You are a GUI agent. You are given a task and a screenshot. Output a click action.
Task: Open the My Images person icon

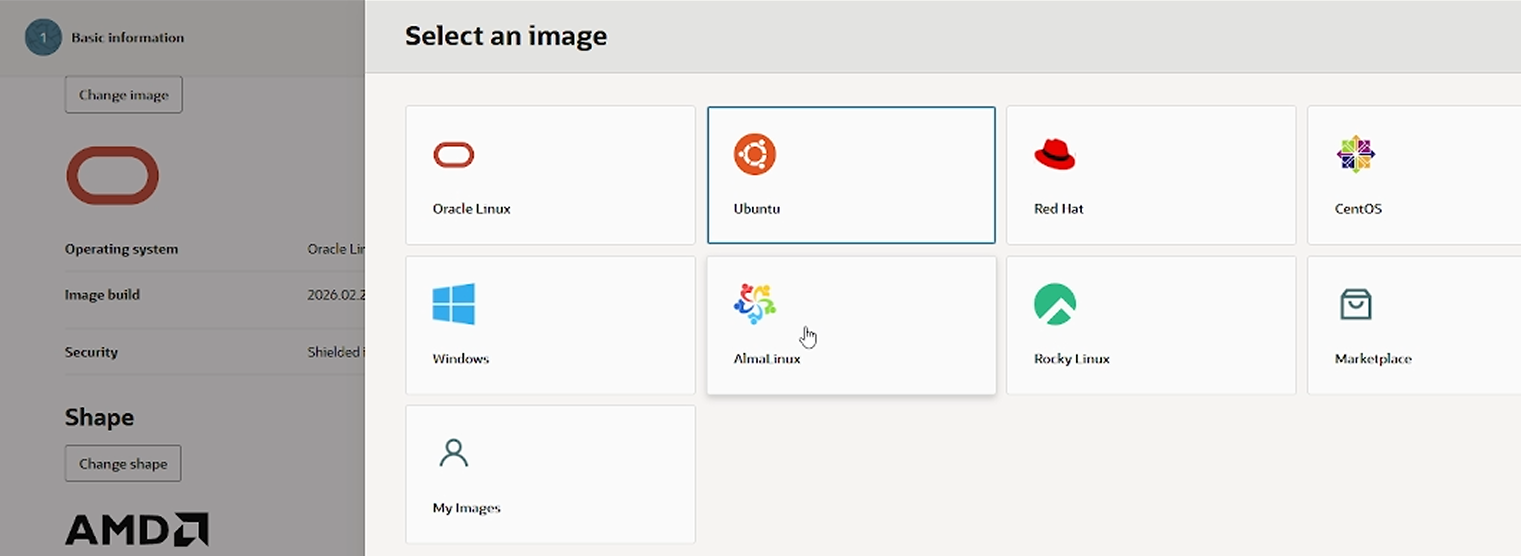click(453, 453)
